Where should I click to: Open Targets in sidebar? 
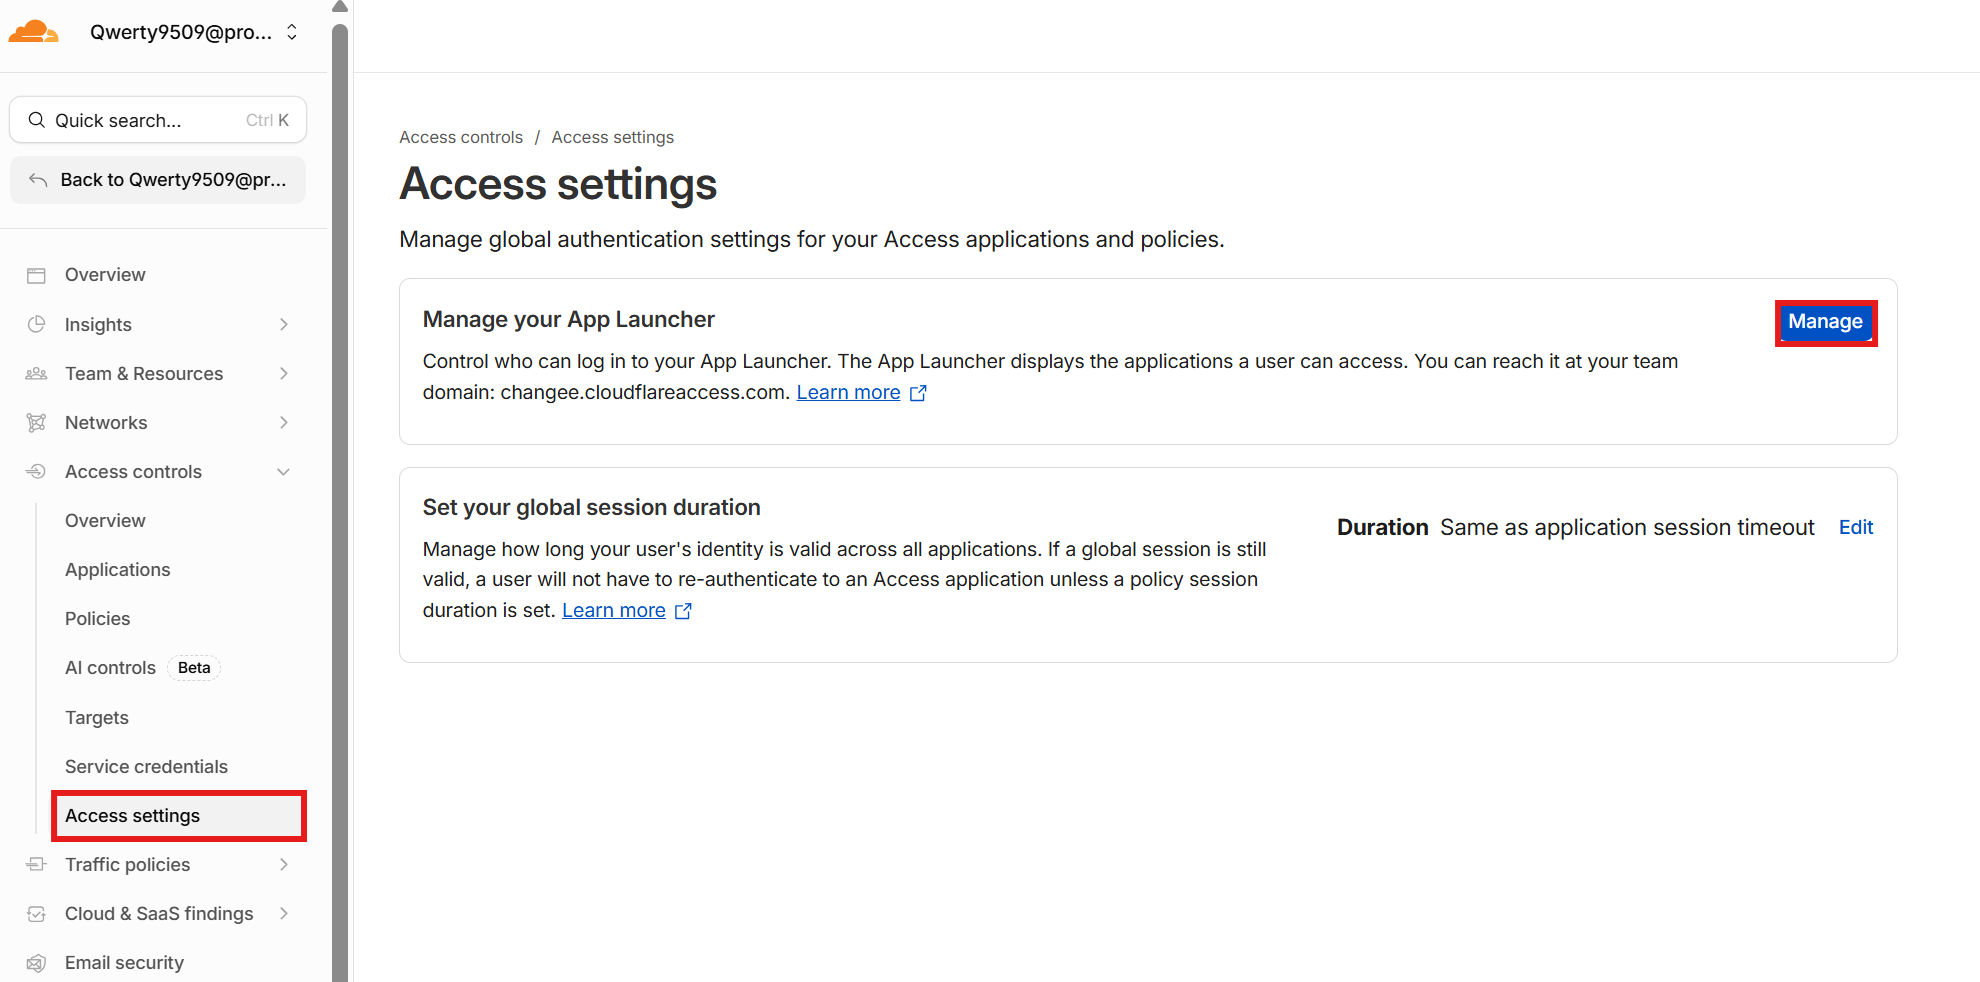(96, 718)
